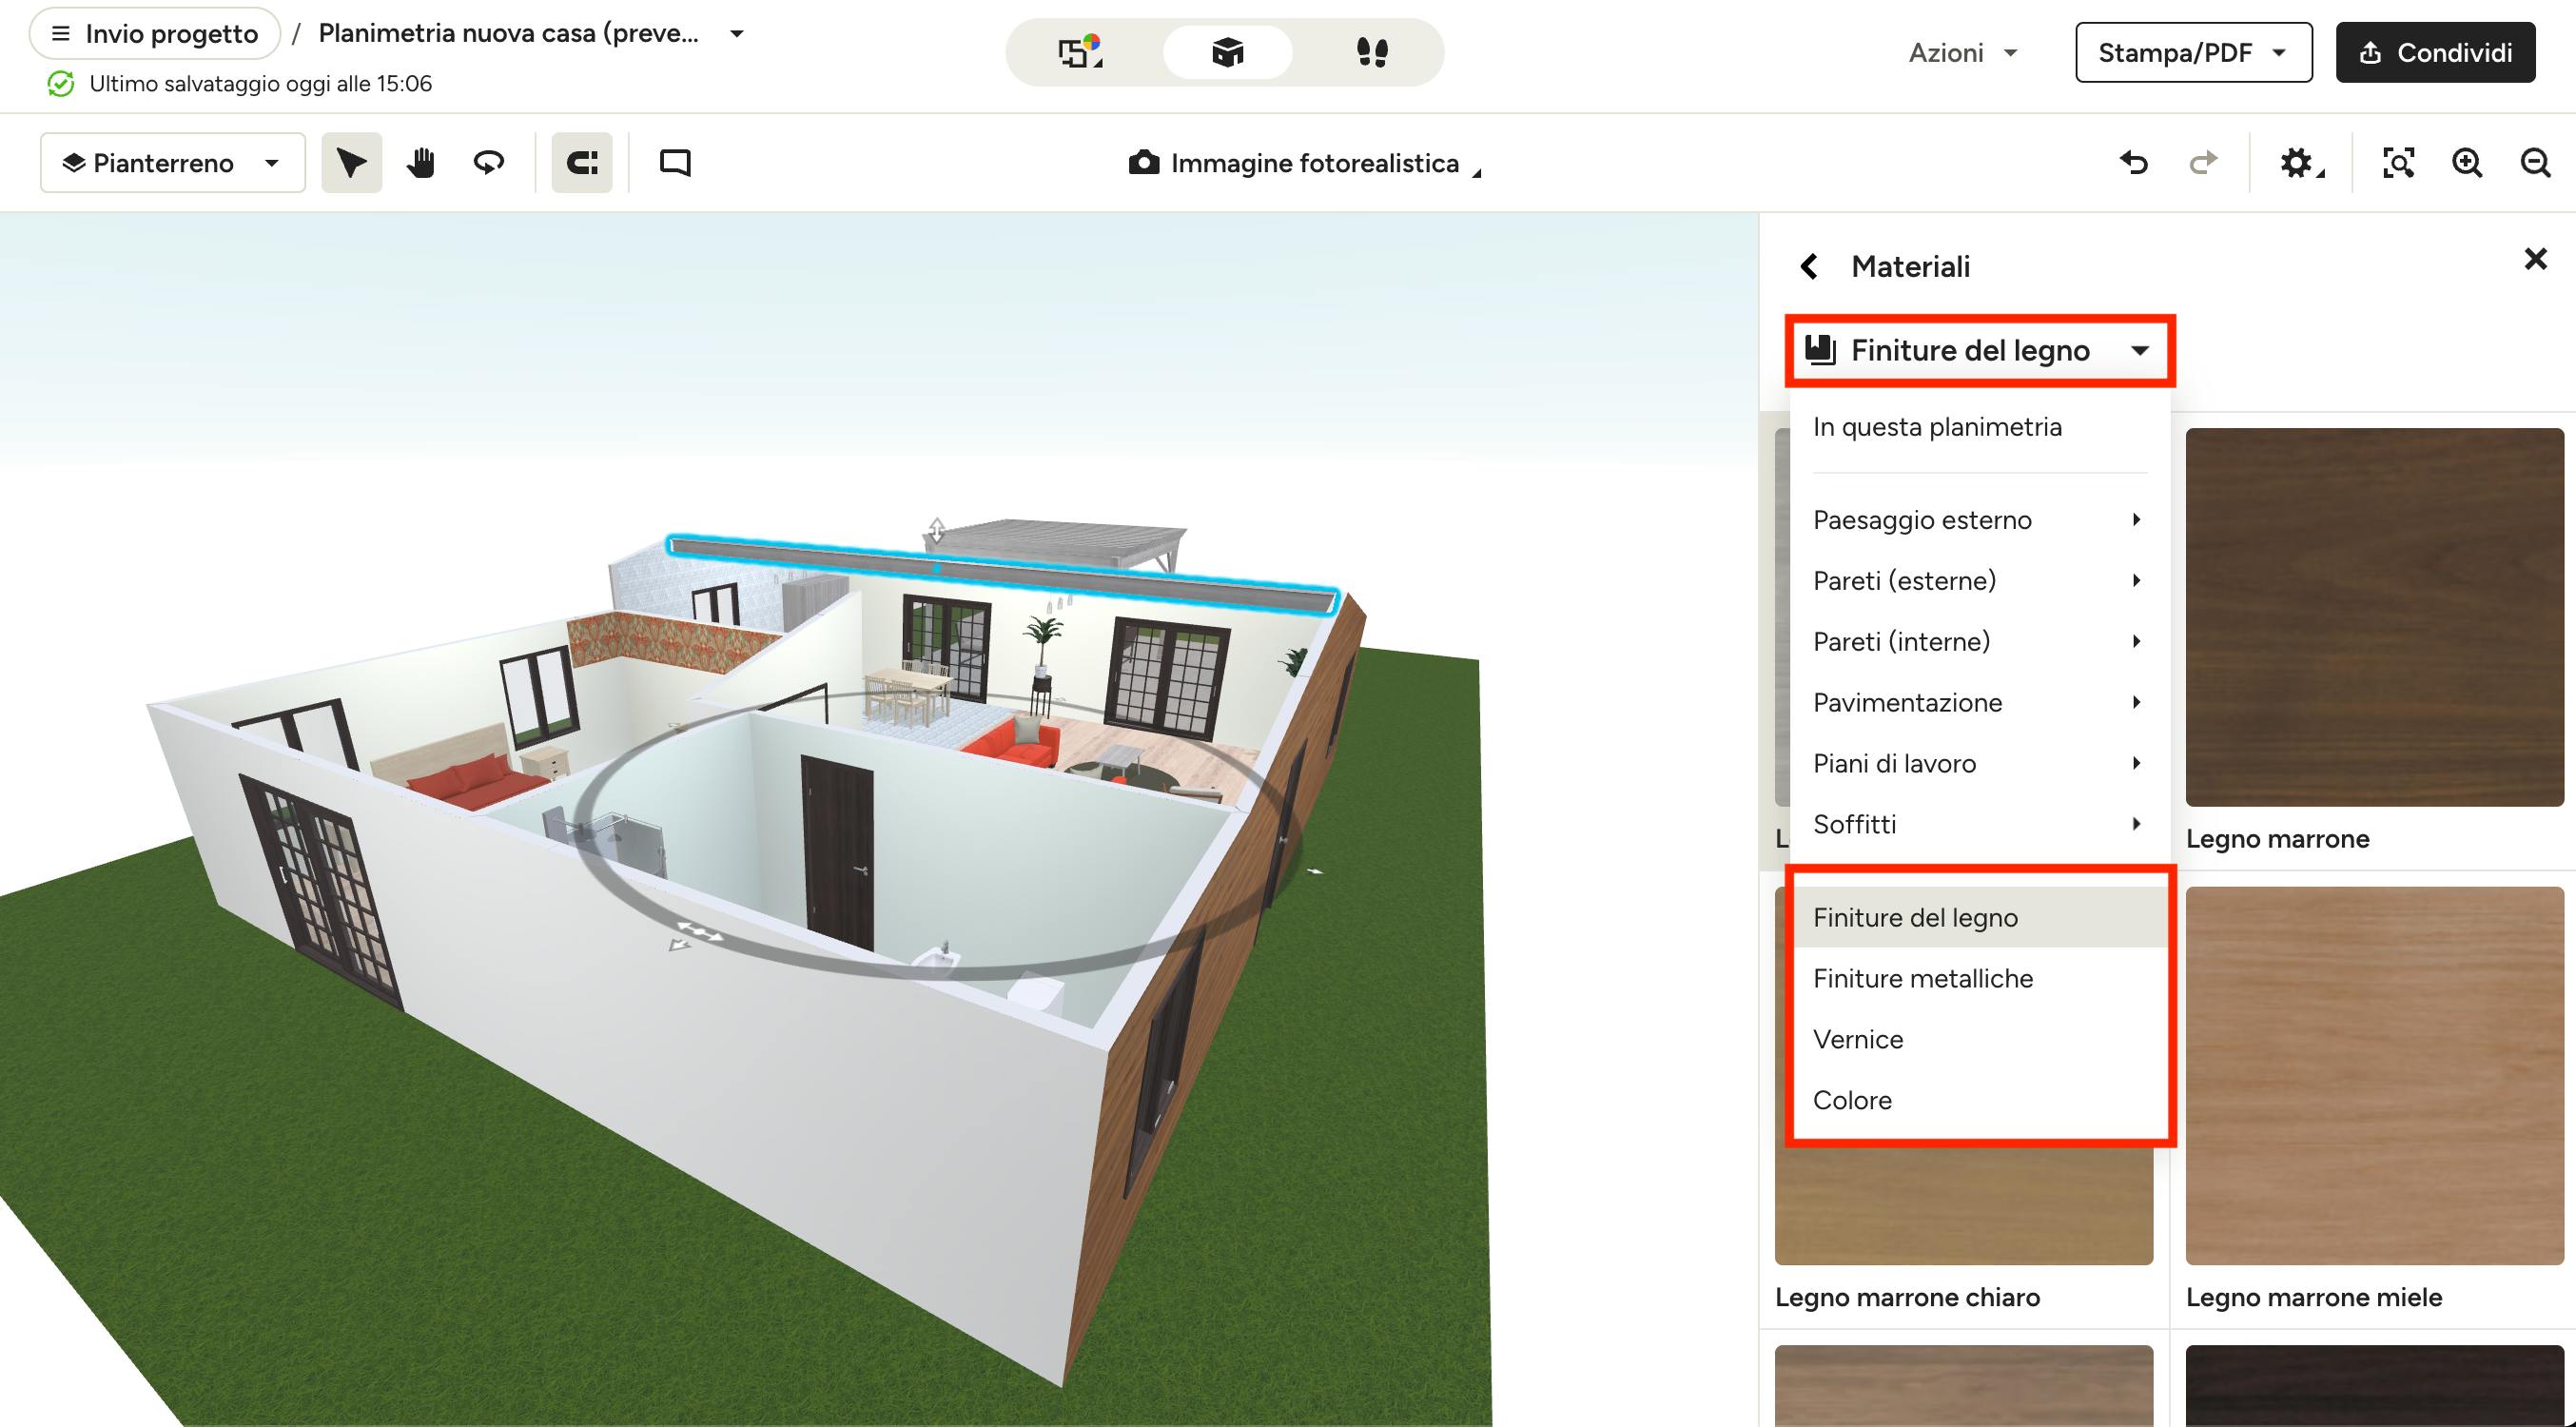Select the arrow pointer tool
The height and width of the screenshot is (1427, 2576).
(x=351, y=162)
